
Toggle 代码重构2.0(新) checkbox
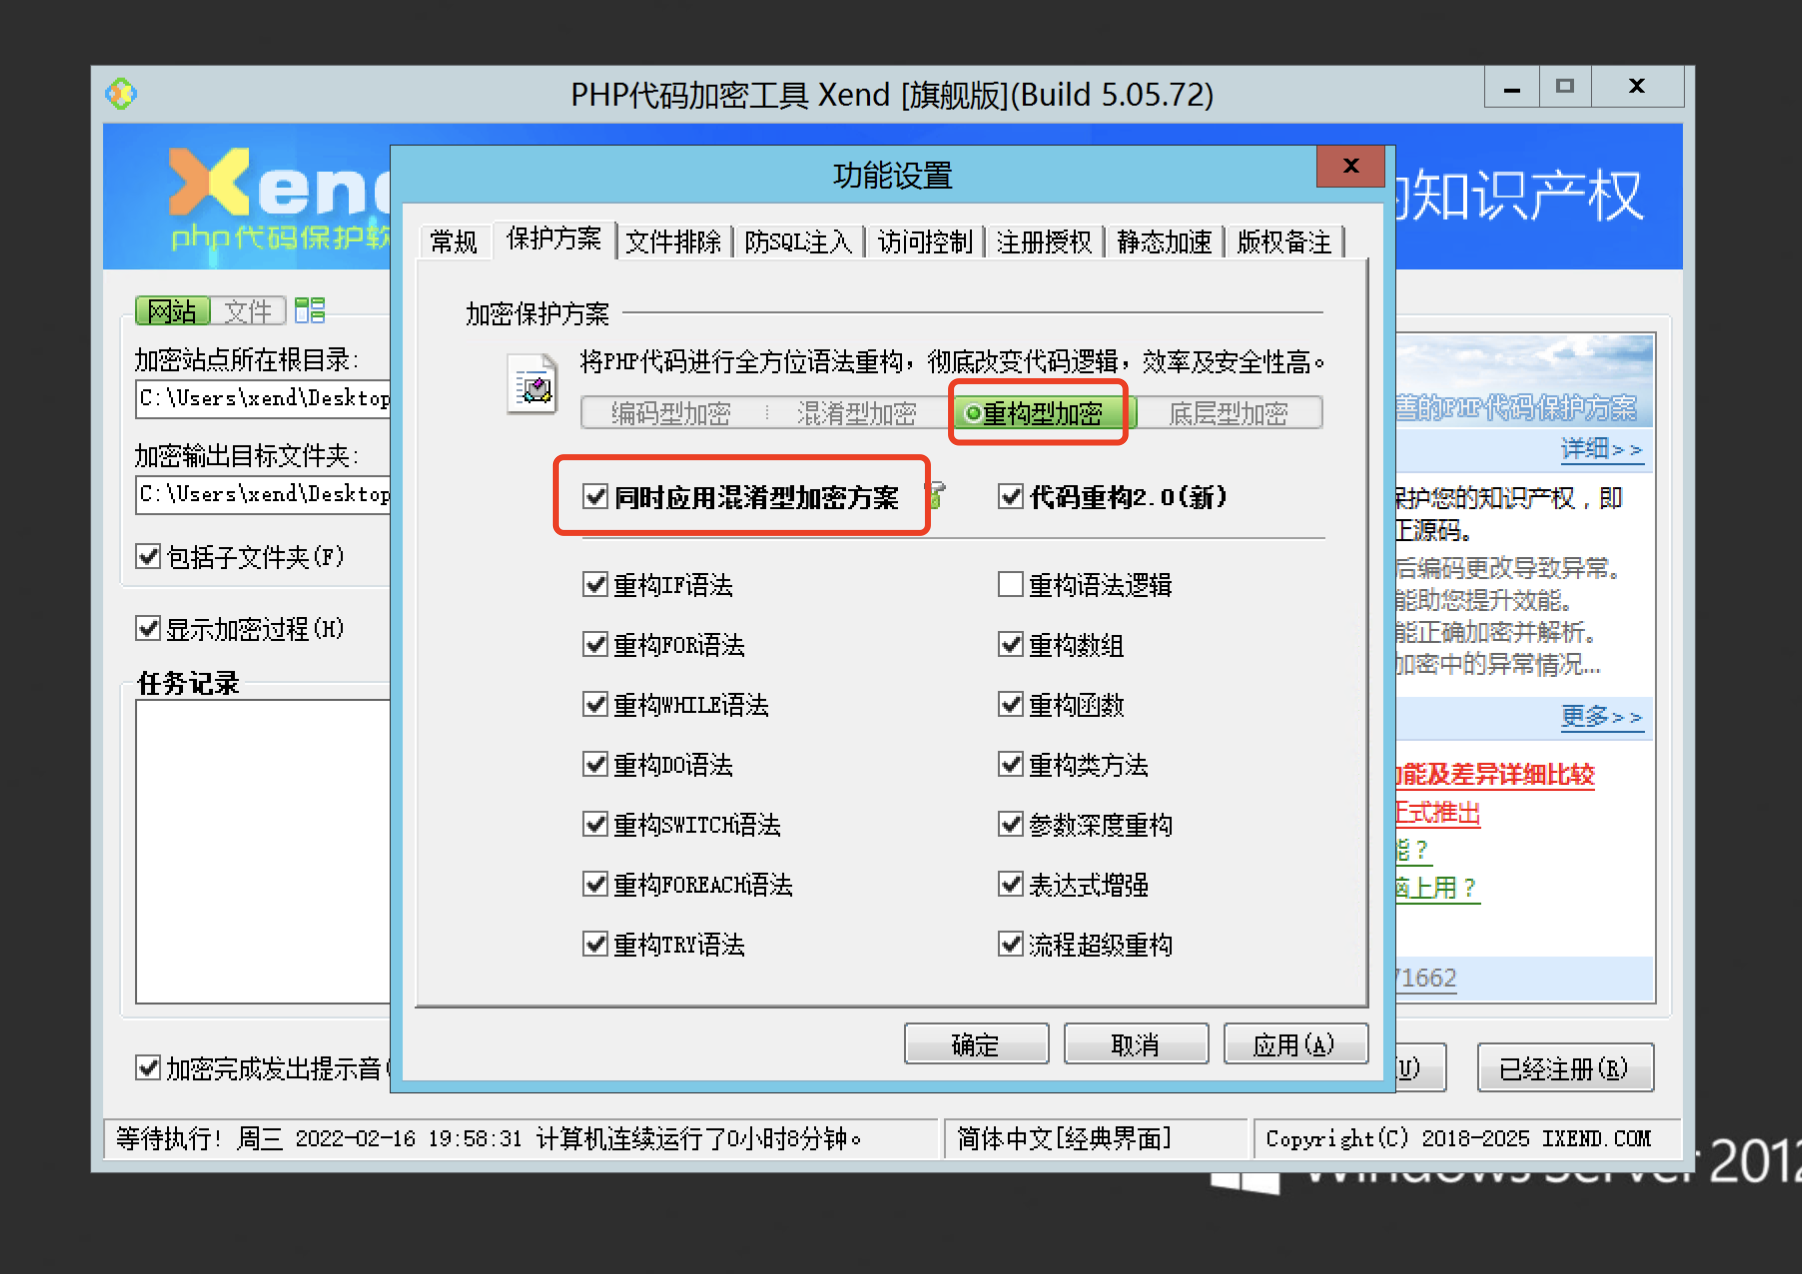[x=1011, y=496]
